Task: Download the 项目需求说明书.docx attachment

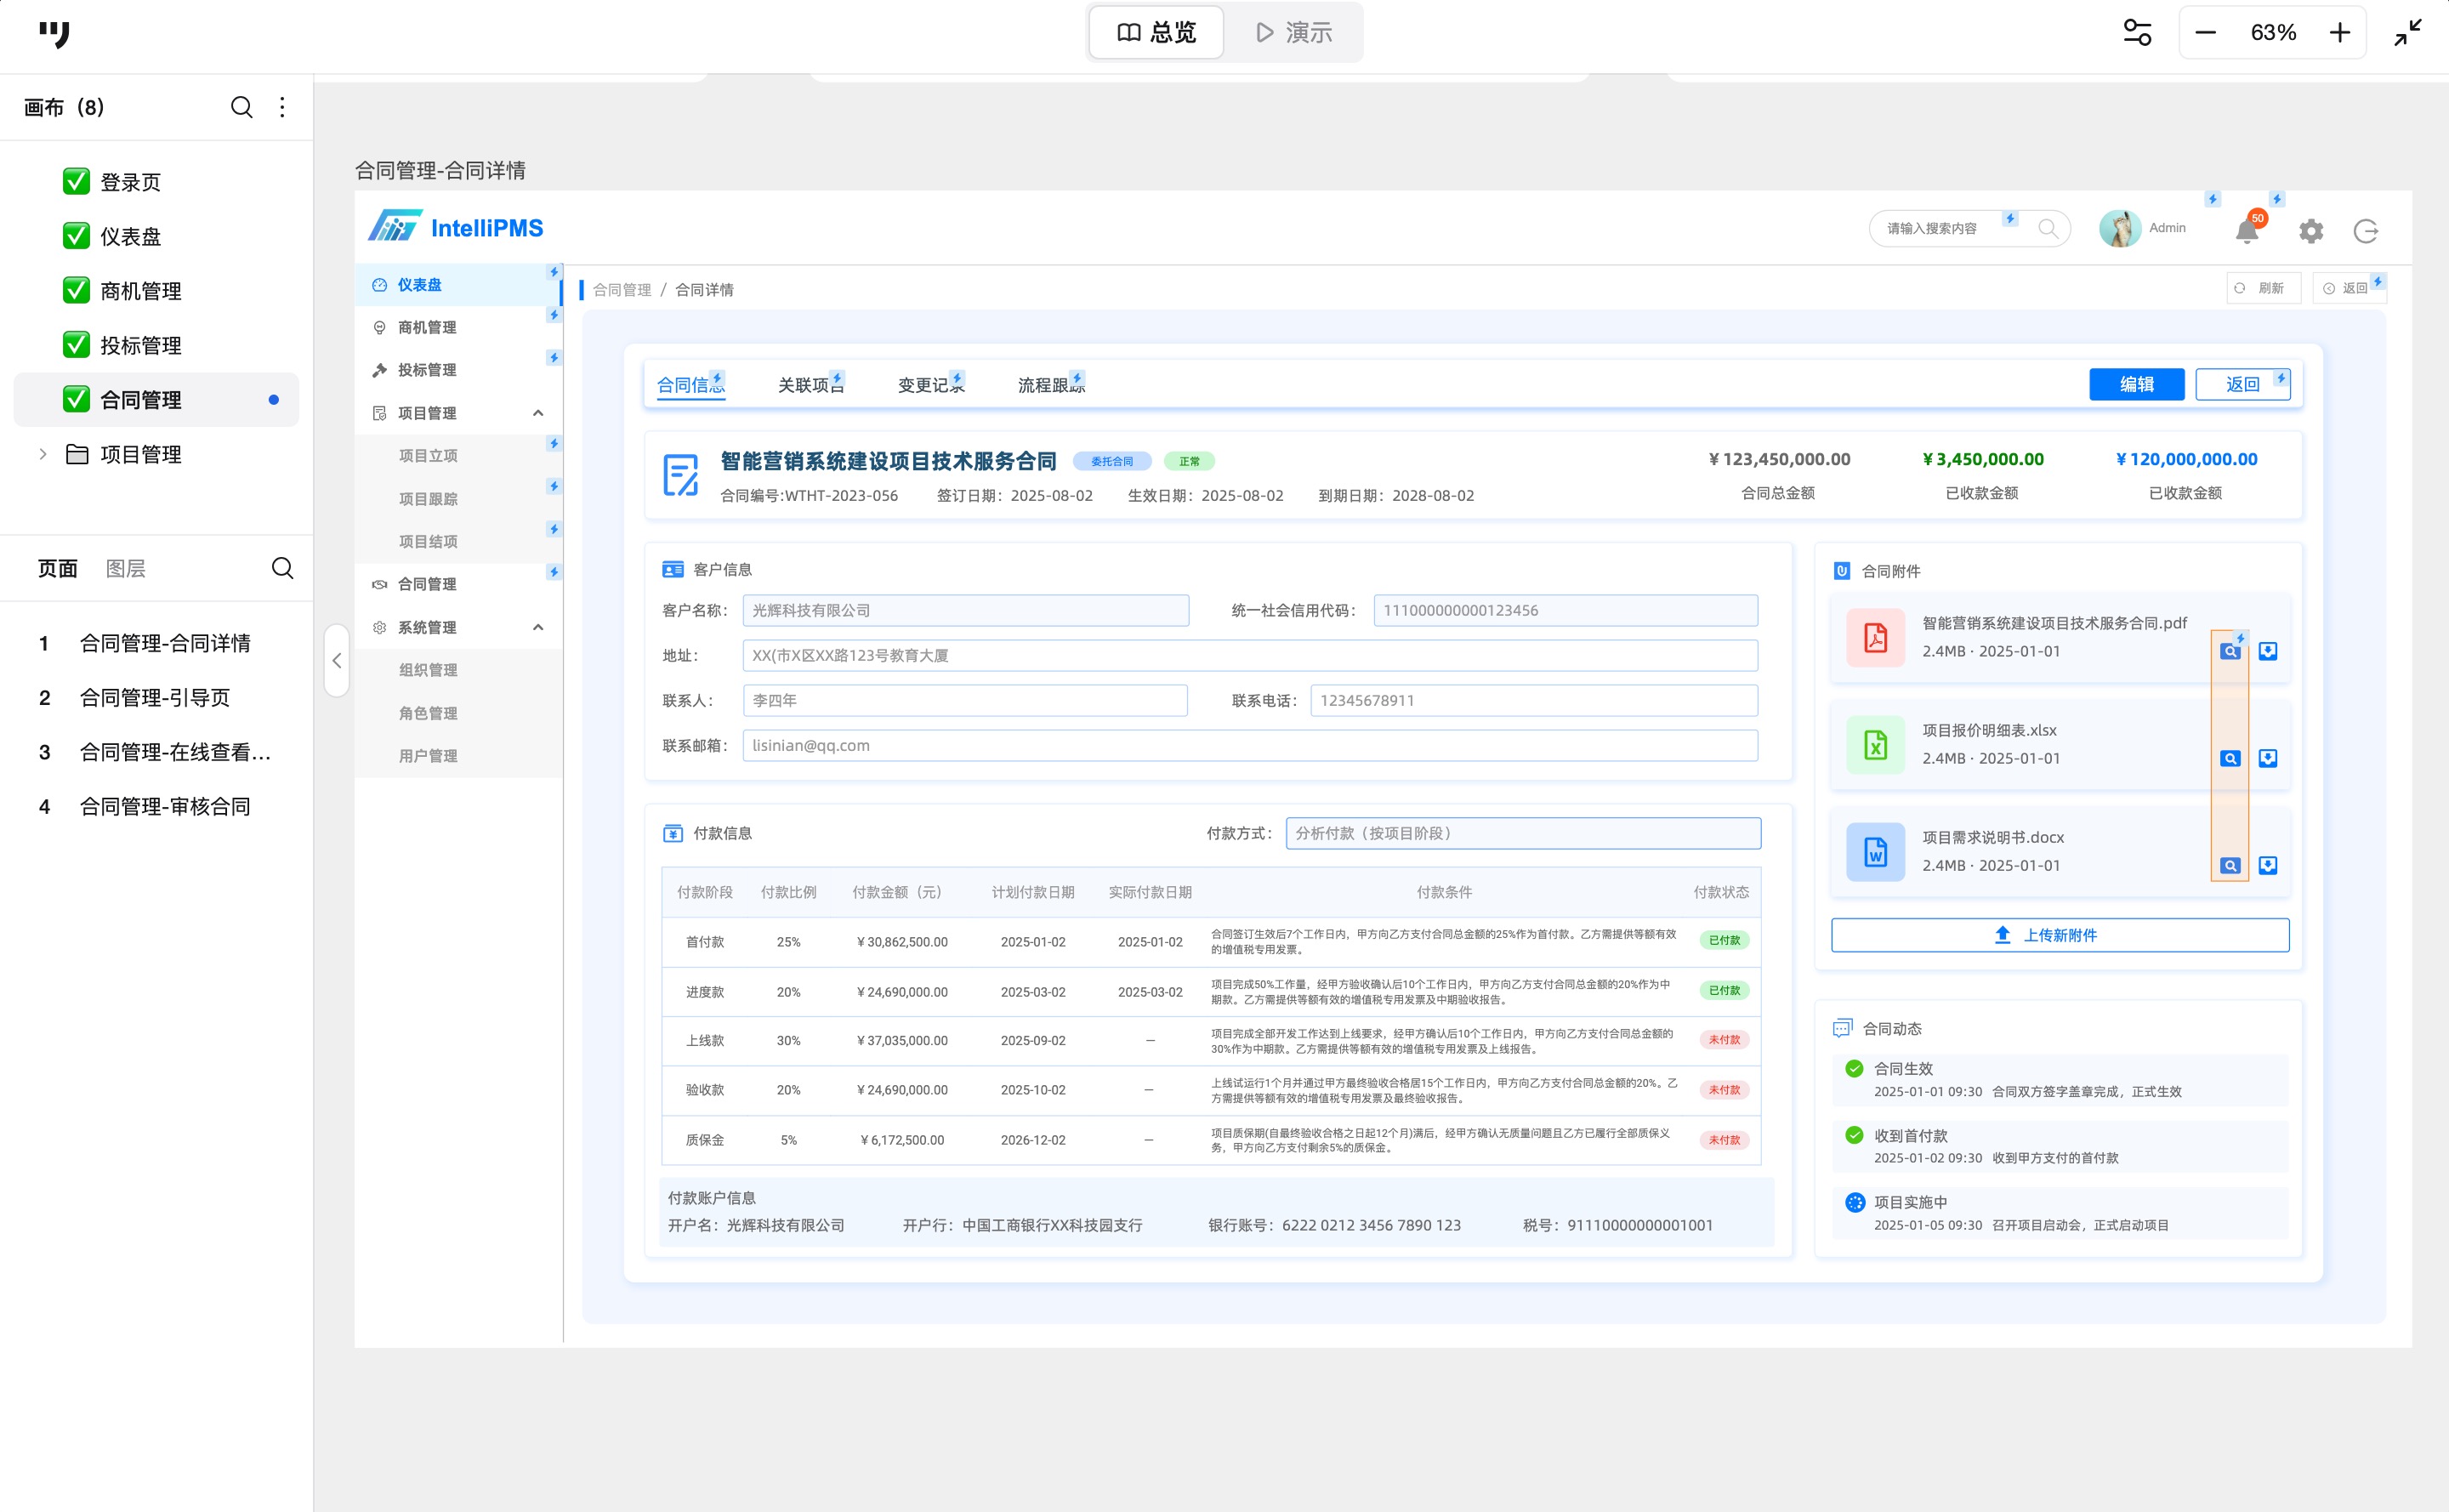Action: tap(2268, 865)
